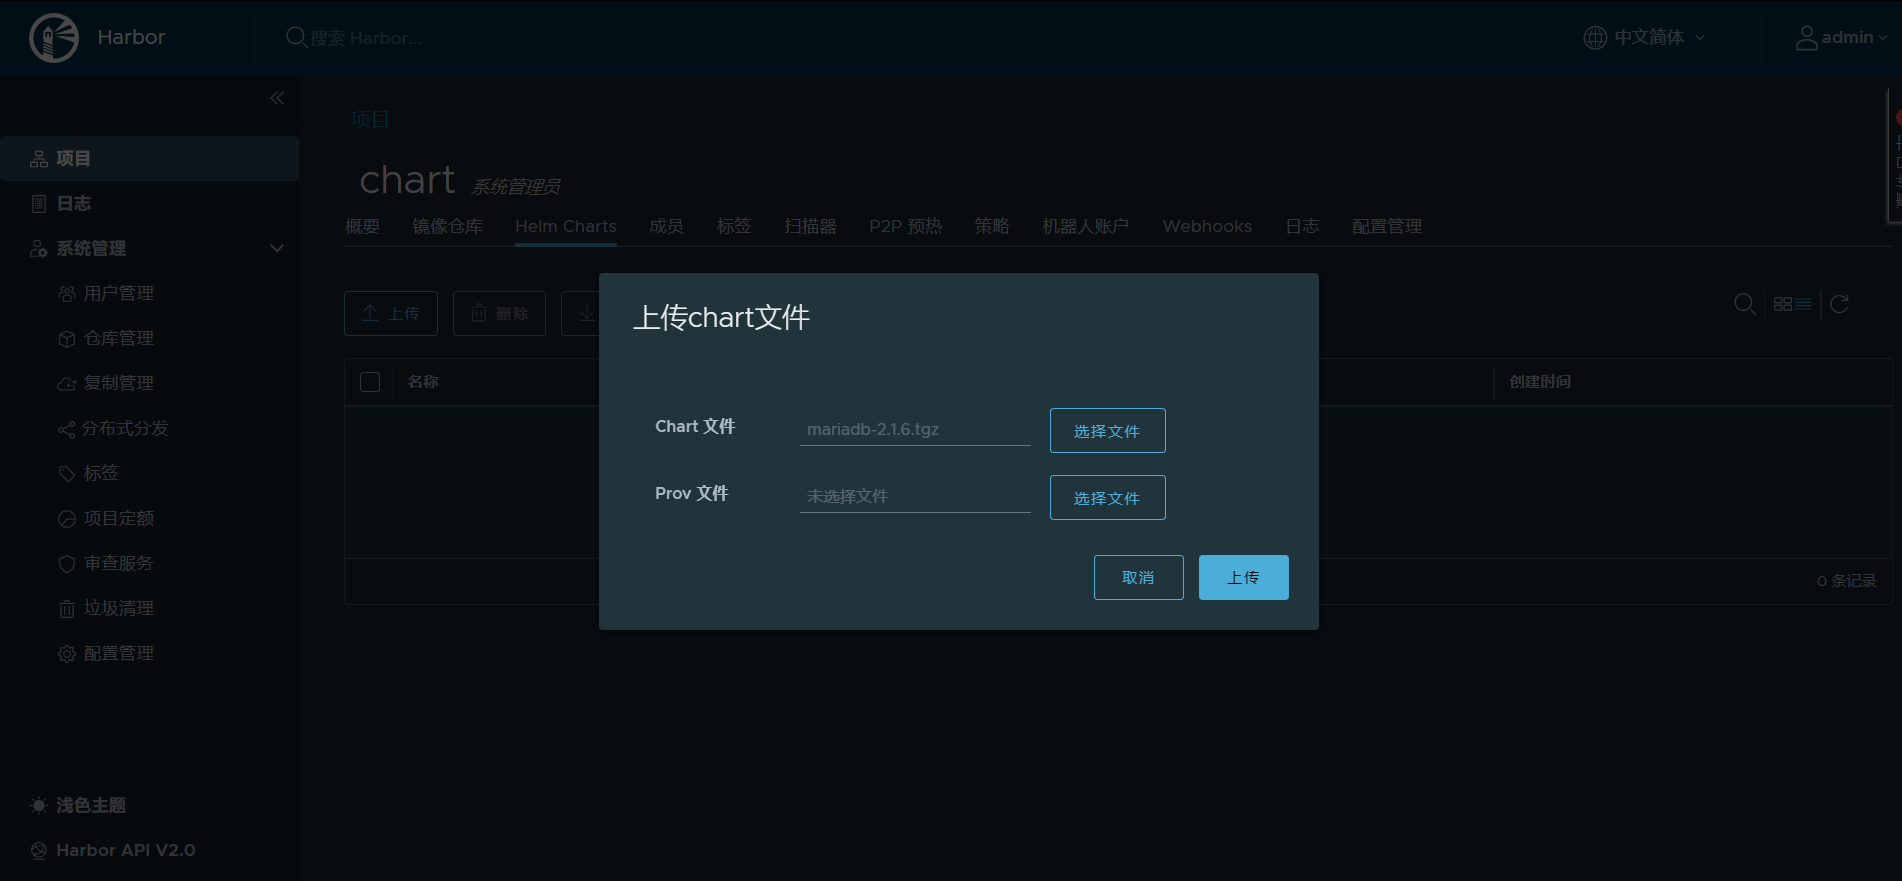Click the Prov file field 未选择文件
1902x881 pixels.
coord(915,496)
